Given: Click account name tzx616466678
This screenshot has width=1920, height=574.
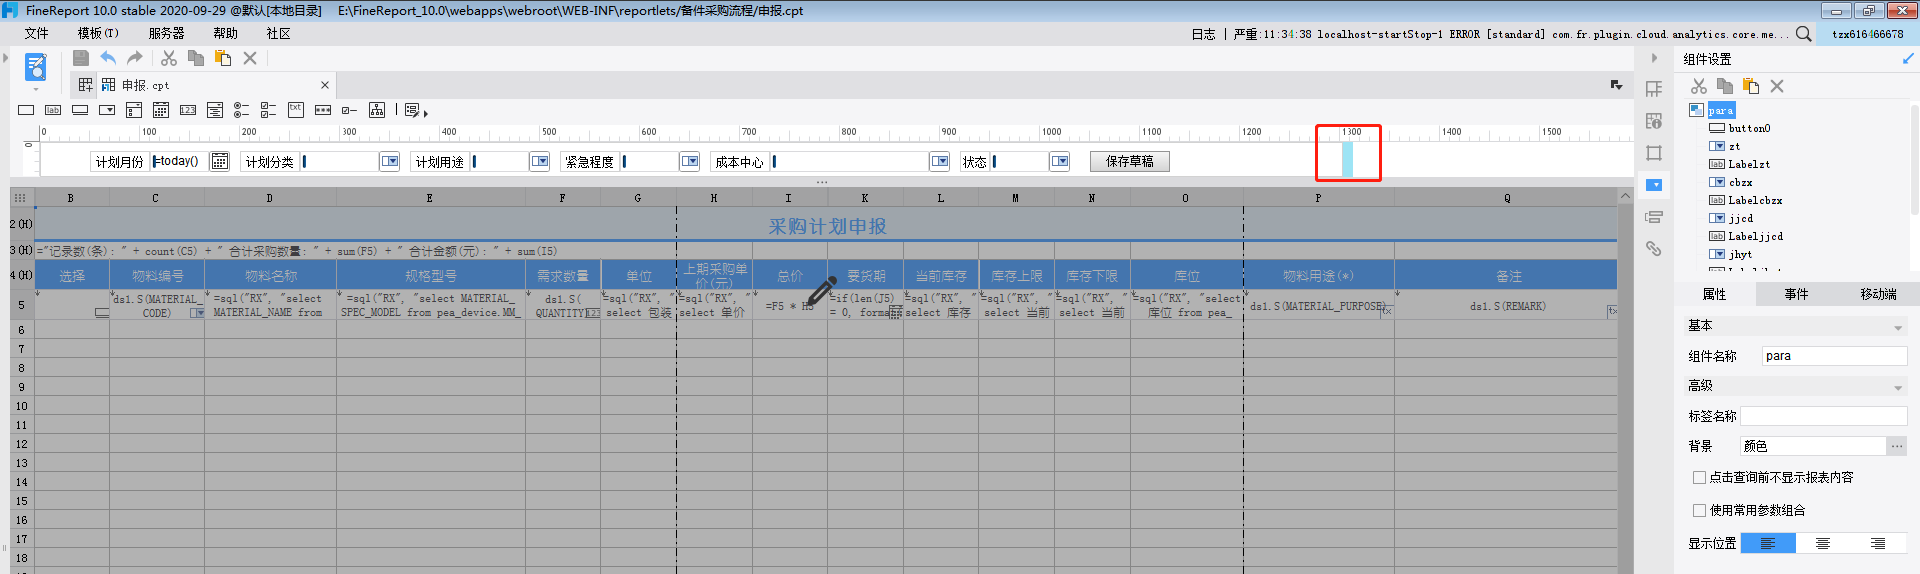Looking at the screenshot, I should click(1868, 34).
